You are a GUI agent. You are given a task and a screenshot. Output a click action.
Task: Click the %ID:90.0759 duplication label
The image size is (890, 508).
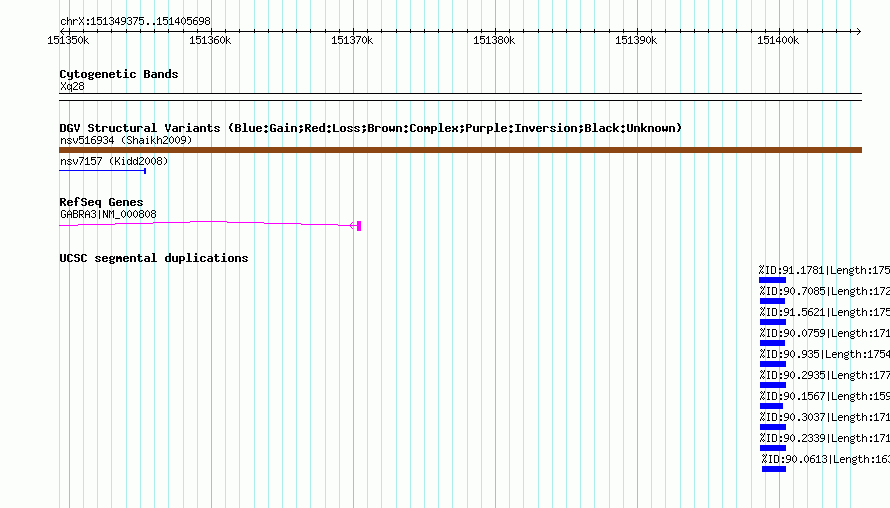click(825, 333)
